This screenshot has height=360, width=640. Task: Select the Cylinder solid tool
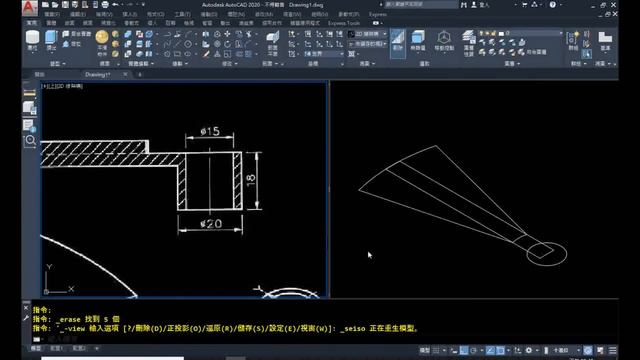pos(32,40)
